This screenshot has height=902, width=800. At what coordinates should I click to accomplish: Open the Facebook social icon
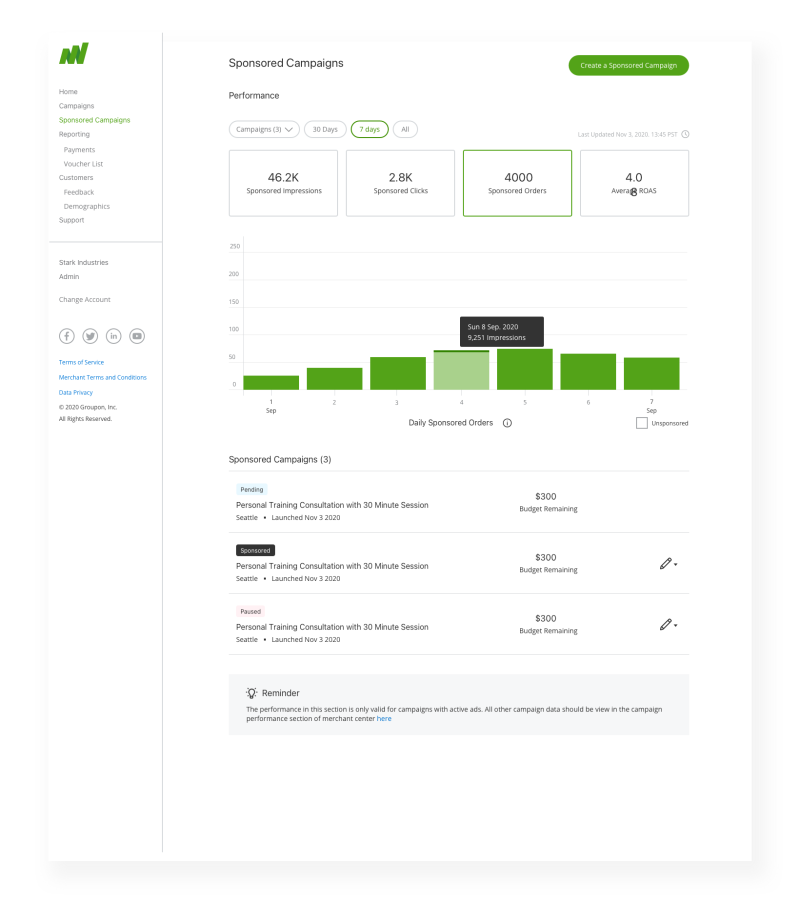pos(67,336)
